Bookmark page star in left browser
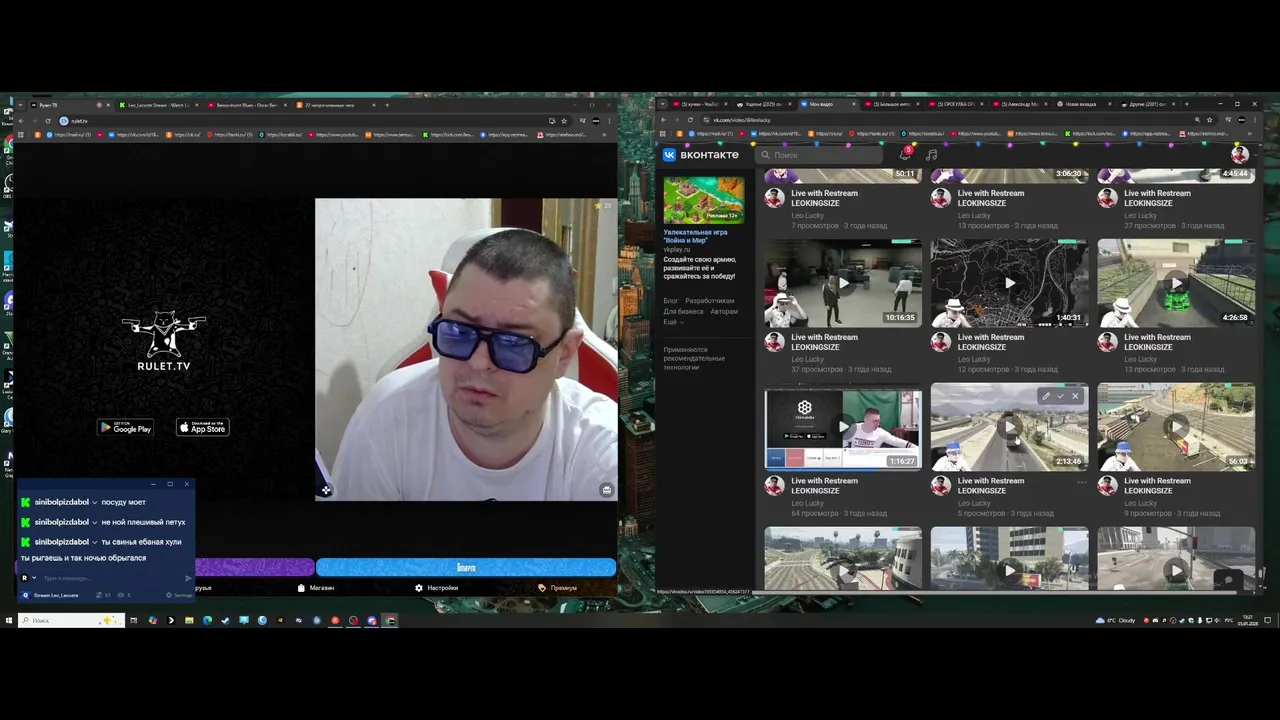The height and width of the screenshot is (720, 1280). 564,121
